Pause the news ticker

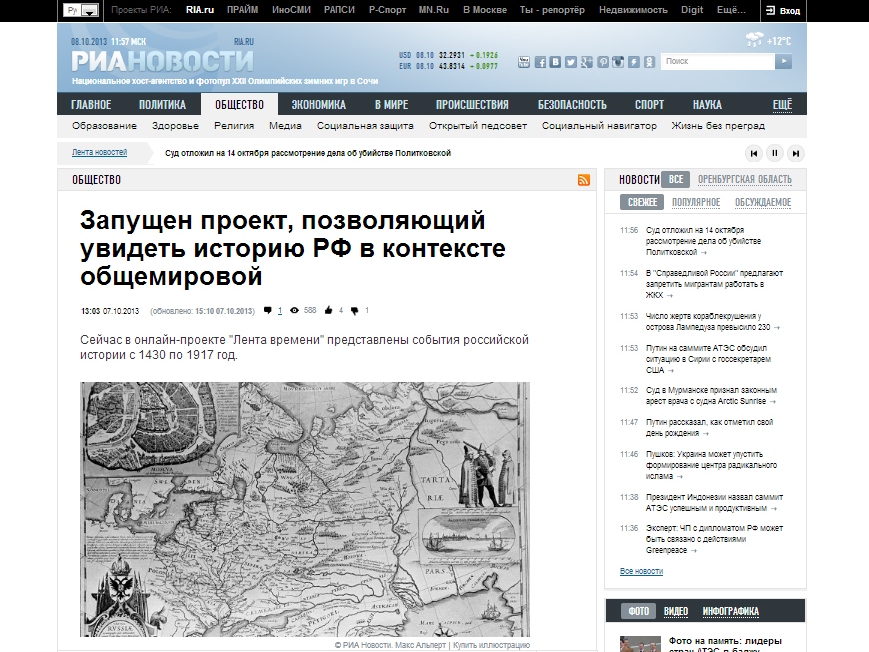(x=775, y=154)
